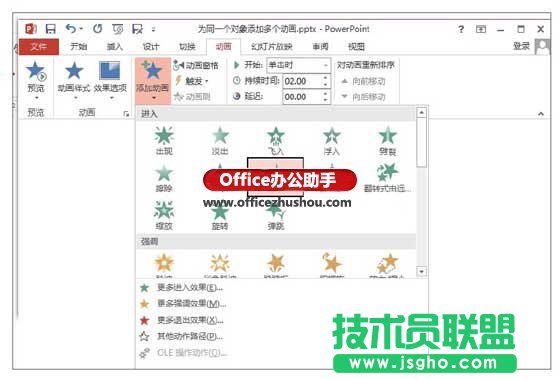Click the Save icon in quick access toolbar

[x=50, y=29]
